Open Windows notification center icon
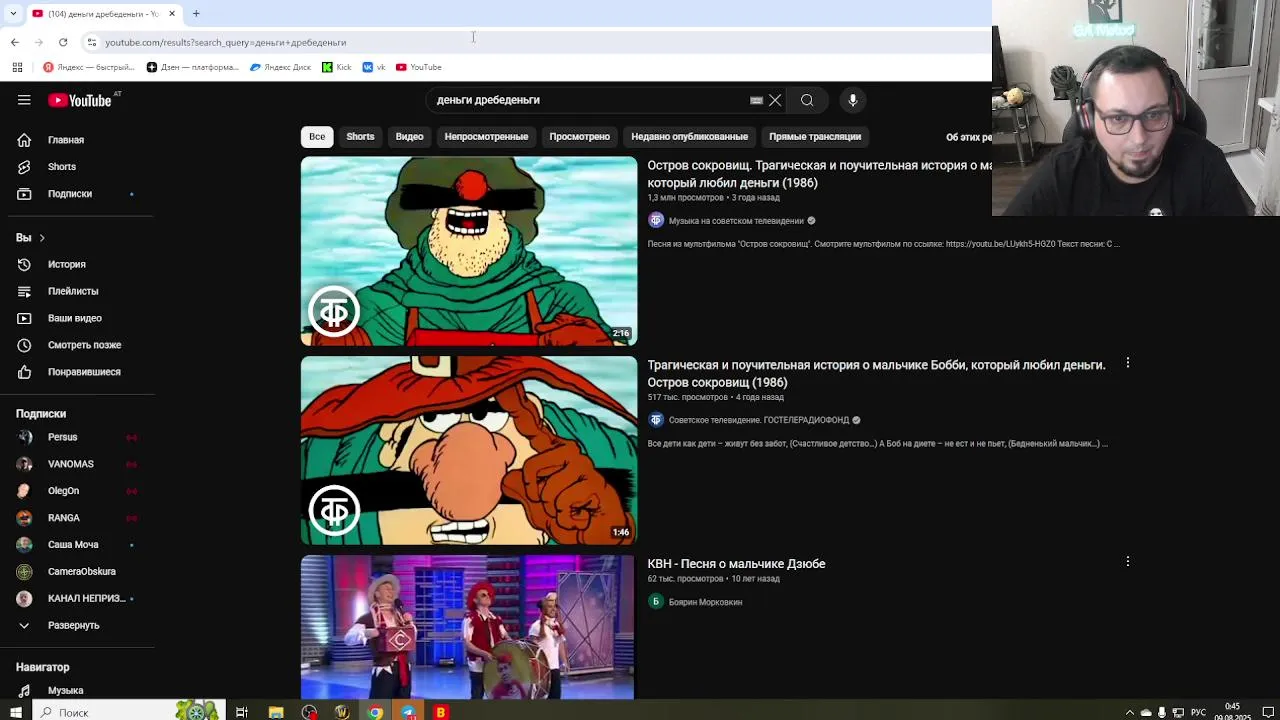This screenshot has width=1280, height=720. 1268,712
